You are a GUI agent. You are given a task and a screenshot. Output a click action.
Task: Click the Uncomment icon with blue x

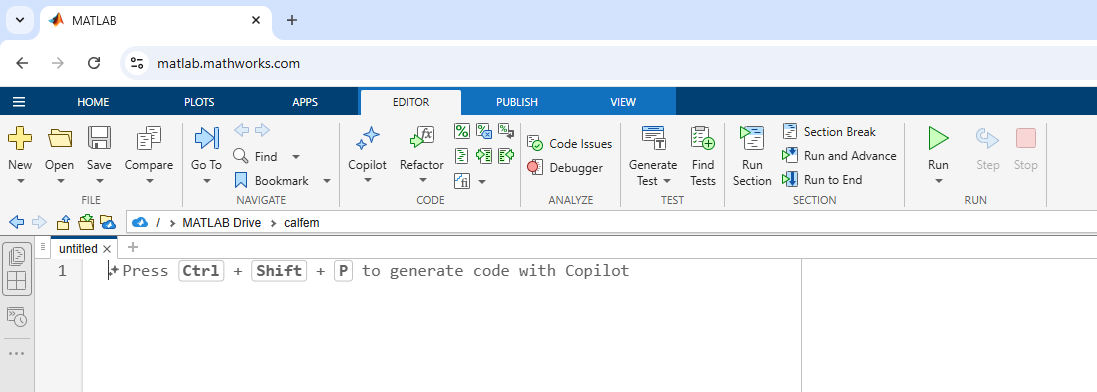483,131
